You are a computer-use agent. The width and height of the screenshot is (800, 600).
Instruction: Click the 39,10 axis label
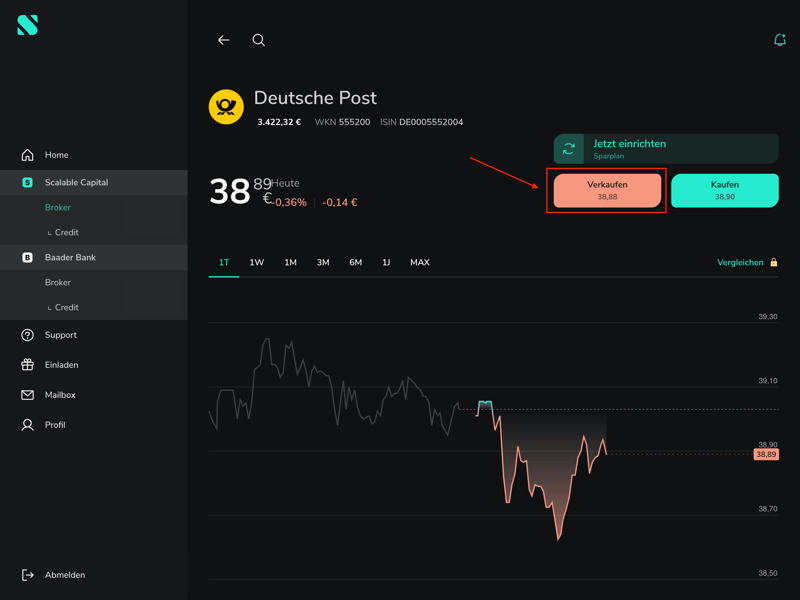(768, 381)
